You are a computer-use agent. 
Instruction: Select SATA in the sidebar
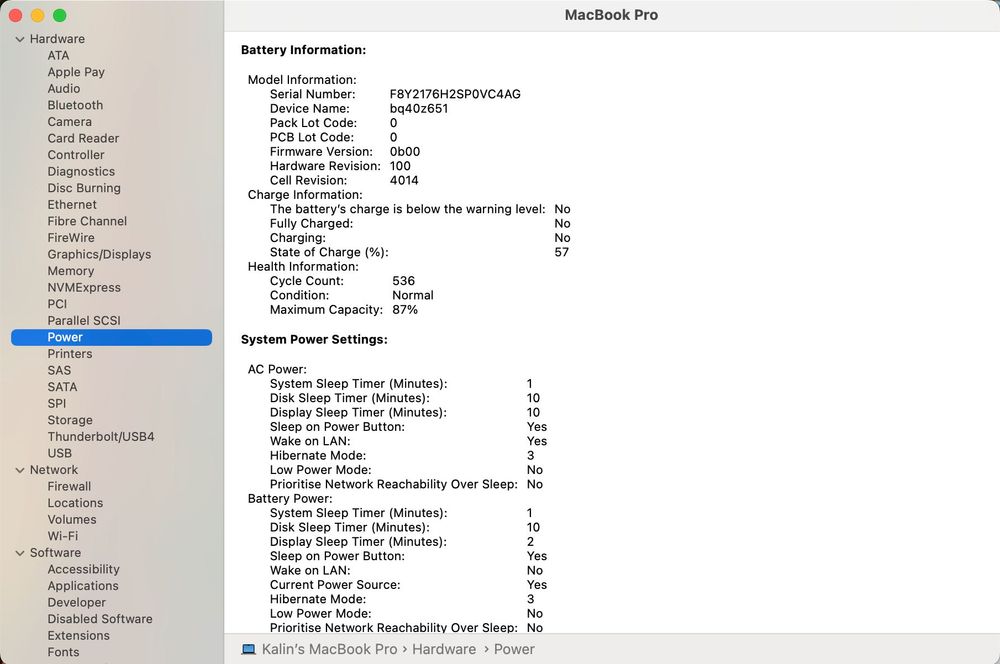pyautogui.click(x=62, y=387)
